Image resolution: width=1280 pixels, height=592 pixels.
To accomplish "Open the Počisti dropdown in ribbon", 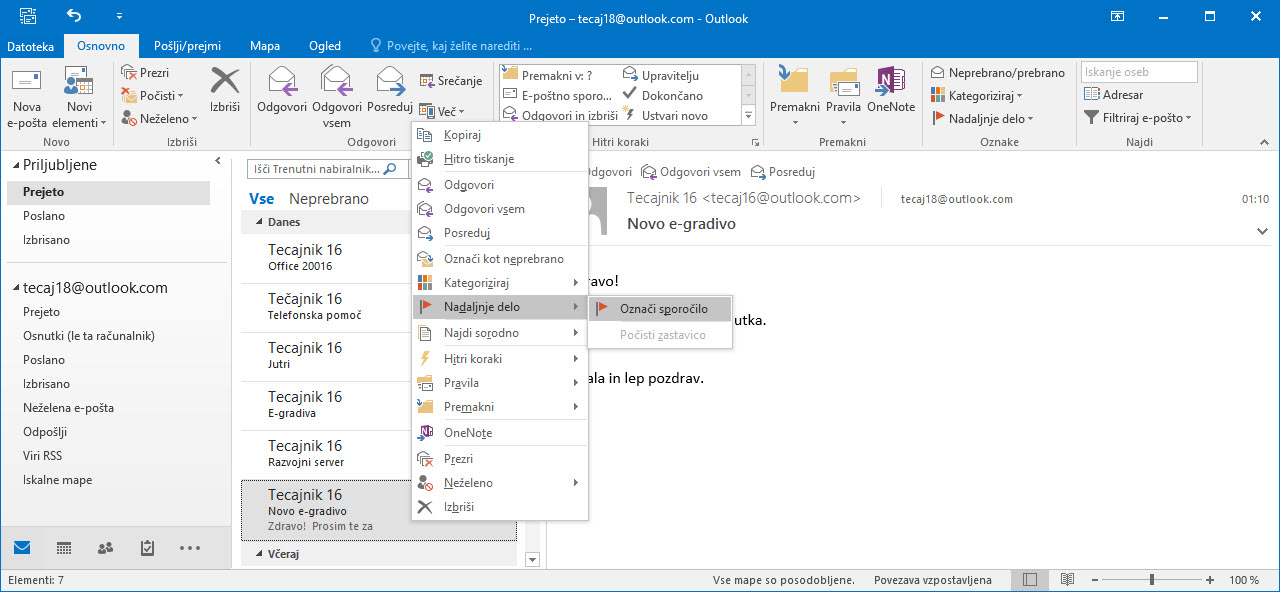I will [x=154, y=95].
